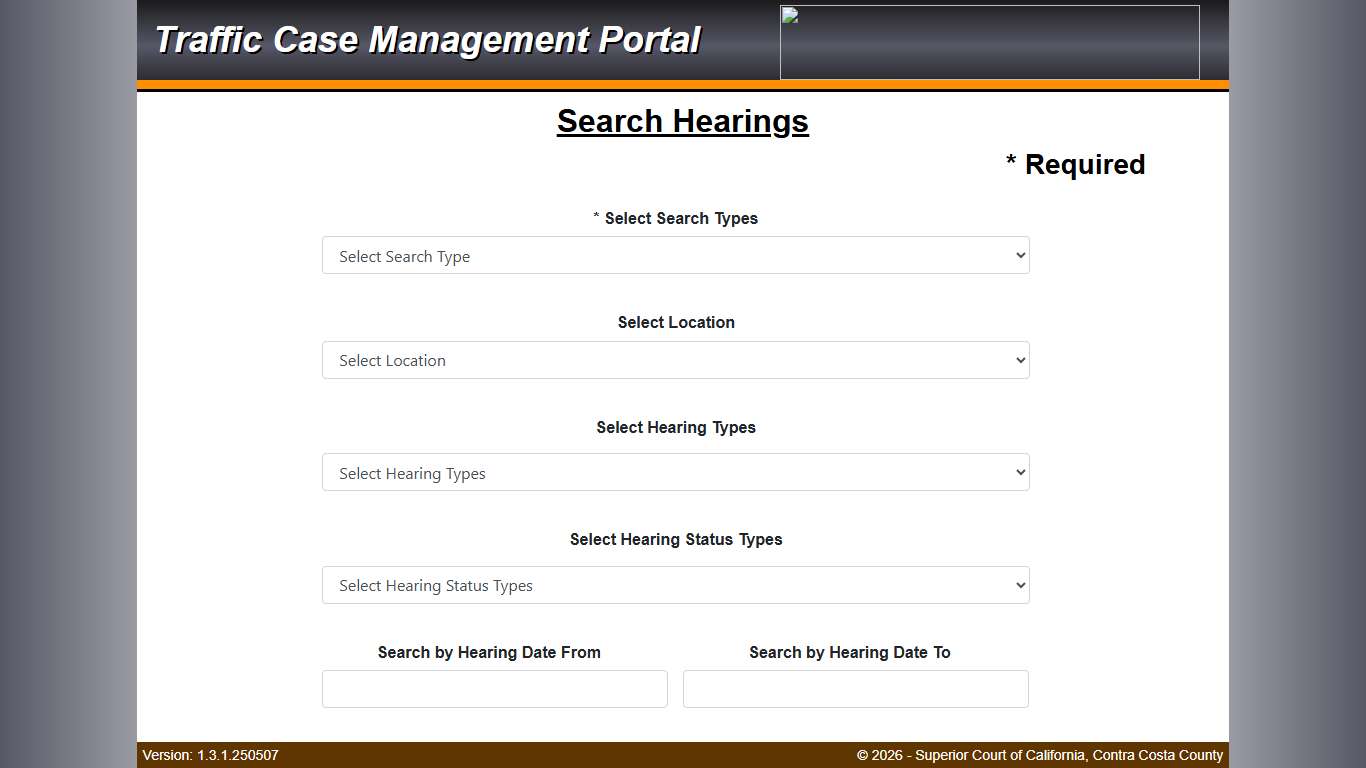Image resolution: width=1366 pixels, height=768 pixels.
Task: Click the Superior Court of California copyright text
Action: click(x=1040, y=755)
